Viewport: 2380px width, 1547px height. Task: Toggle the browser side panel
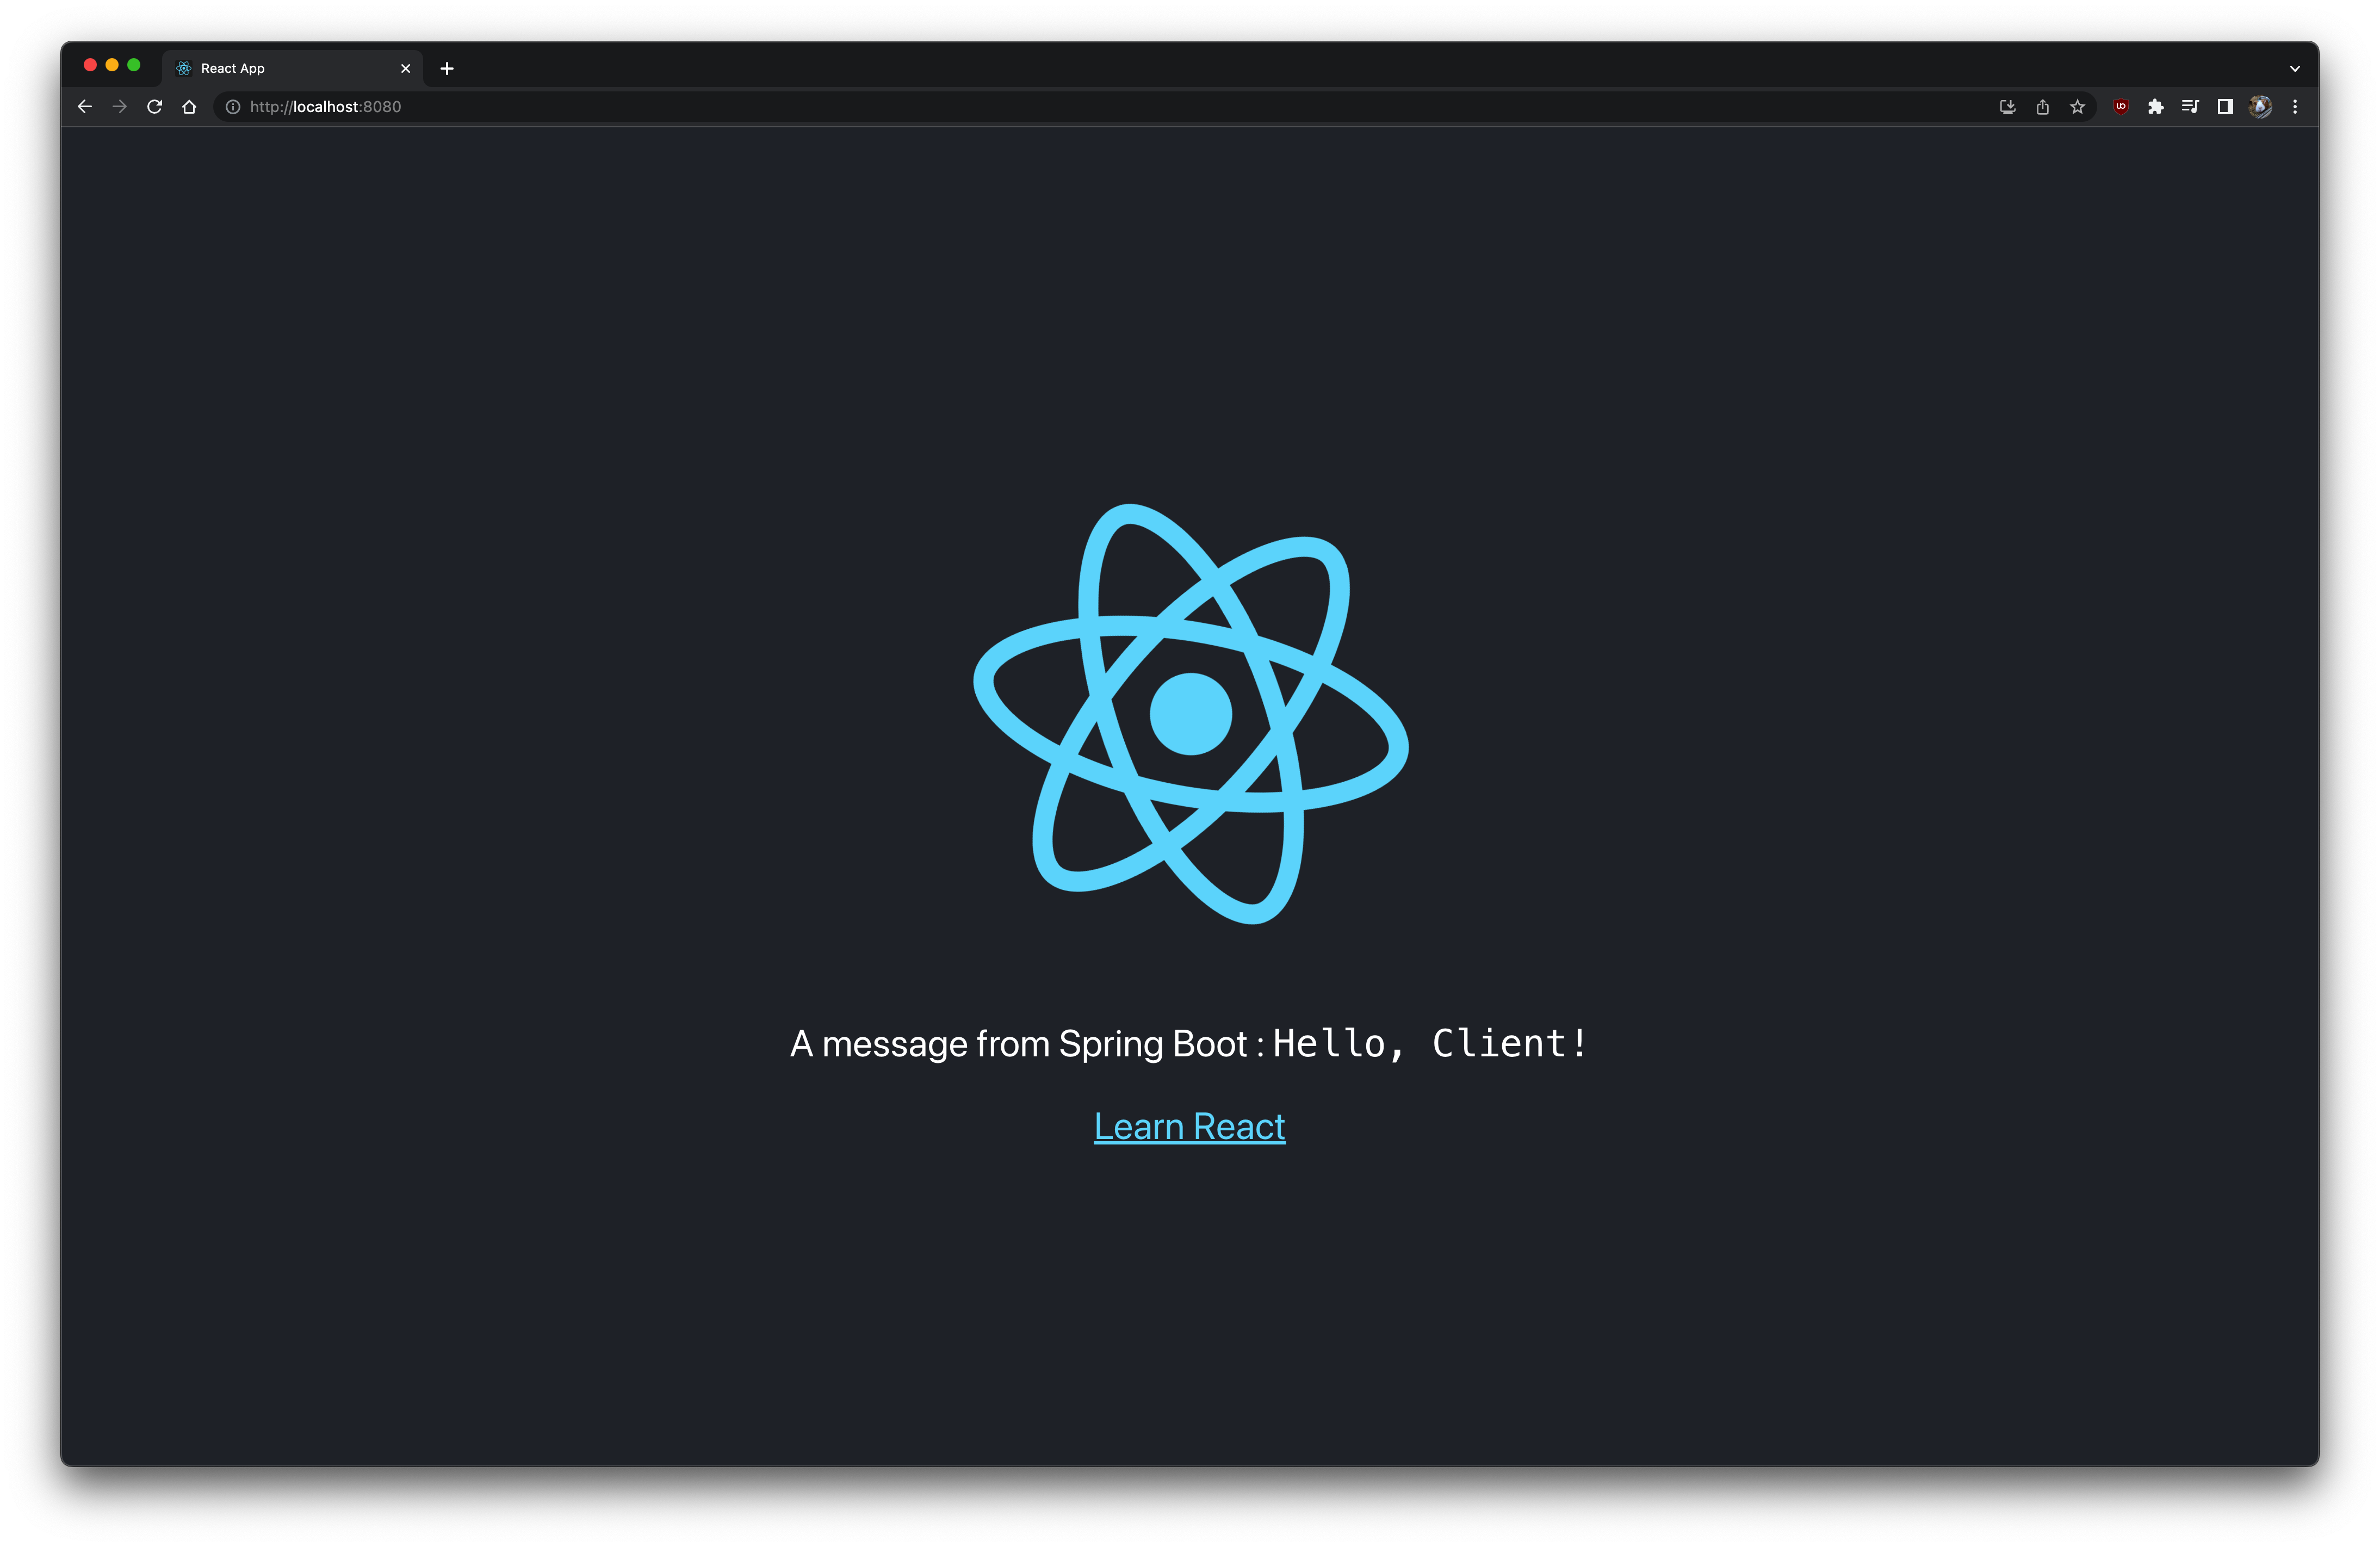(2225, 107)
